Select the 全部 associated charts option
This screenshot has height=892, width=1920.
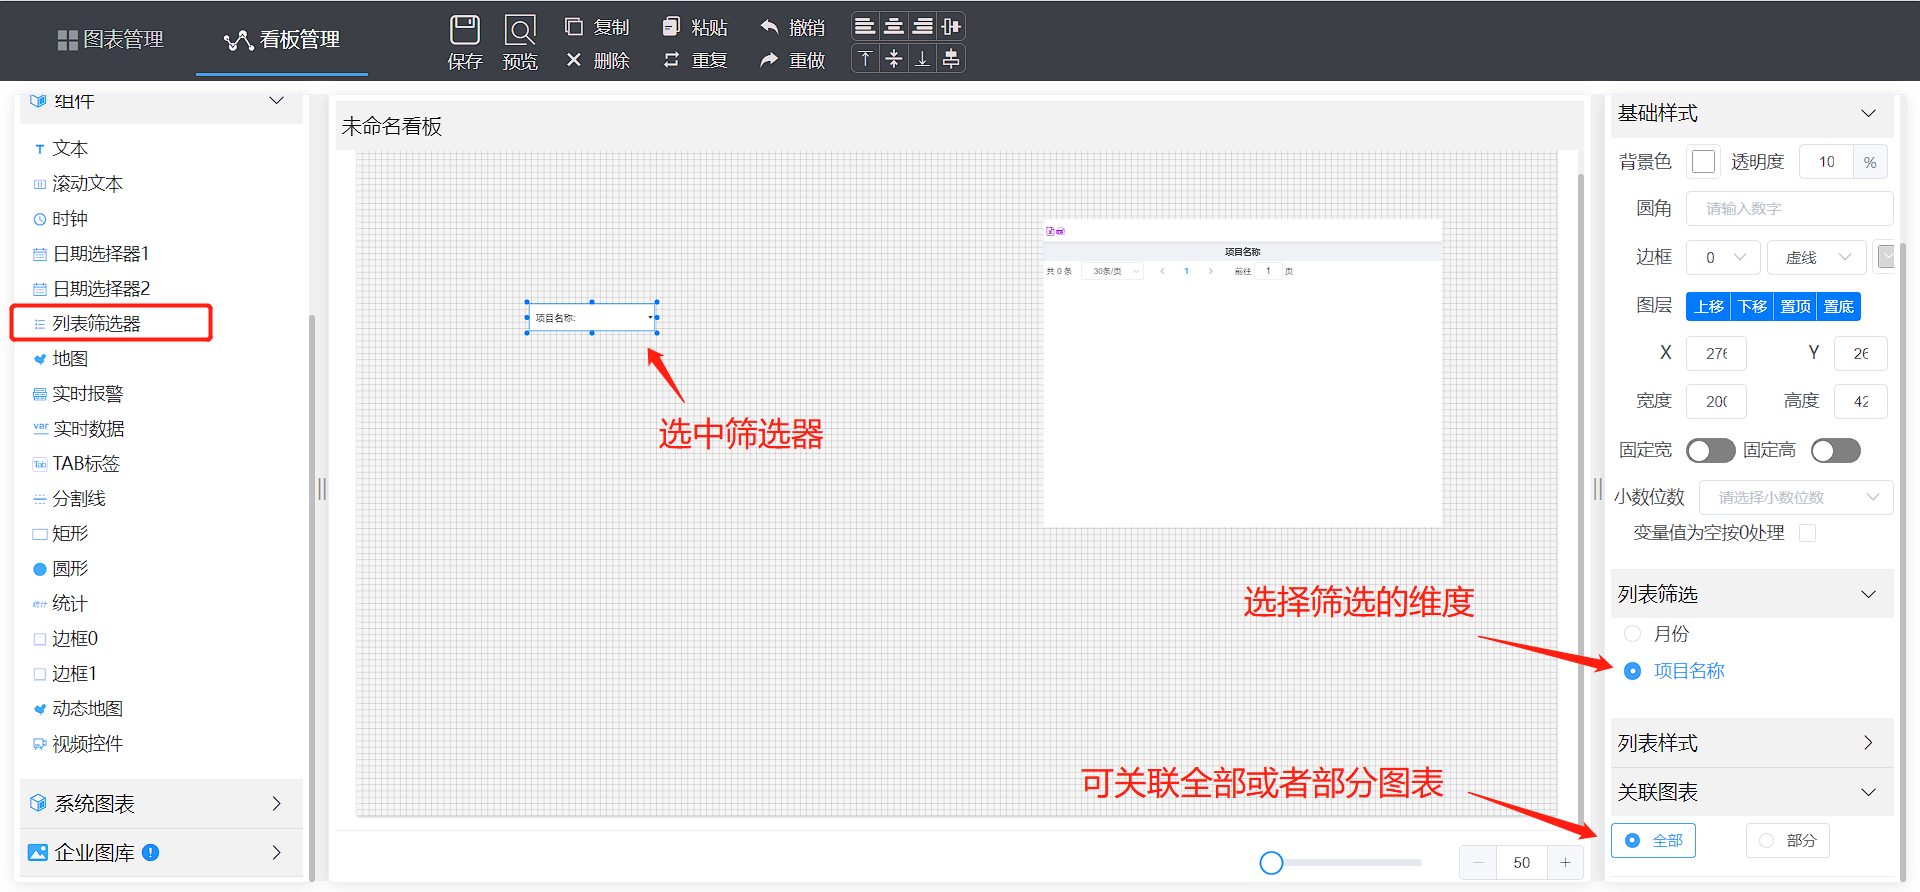(x=1653, y=841)
